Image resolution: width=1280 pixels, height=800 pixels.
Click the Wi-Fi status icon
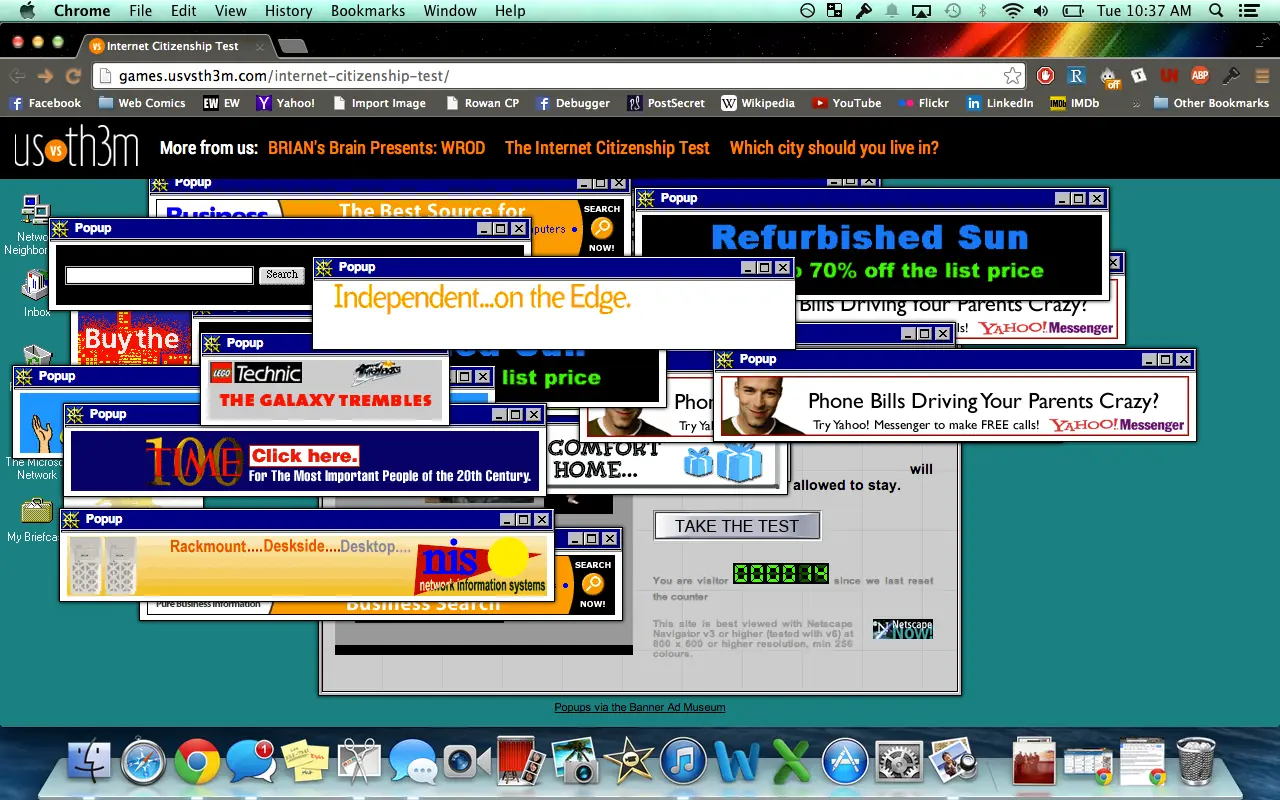[1013, 11]
